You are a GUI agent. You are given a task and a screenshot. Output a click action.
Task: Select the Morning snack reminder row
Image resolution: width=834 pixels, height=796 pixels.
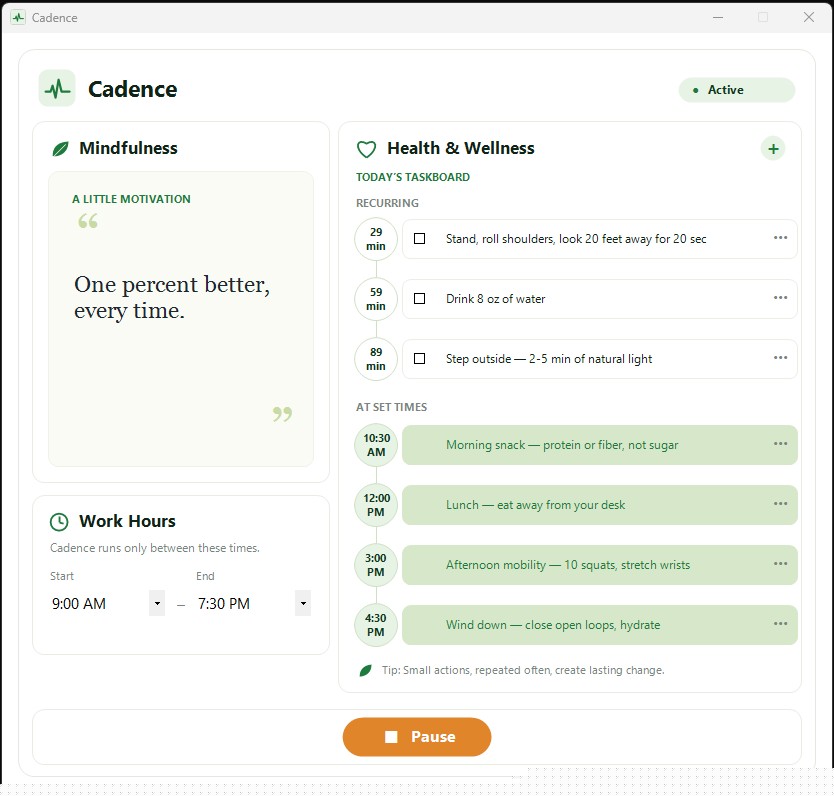coord(600,445)
